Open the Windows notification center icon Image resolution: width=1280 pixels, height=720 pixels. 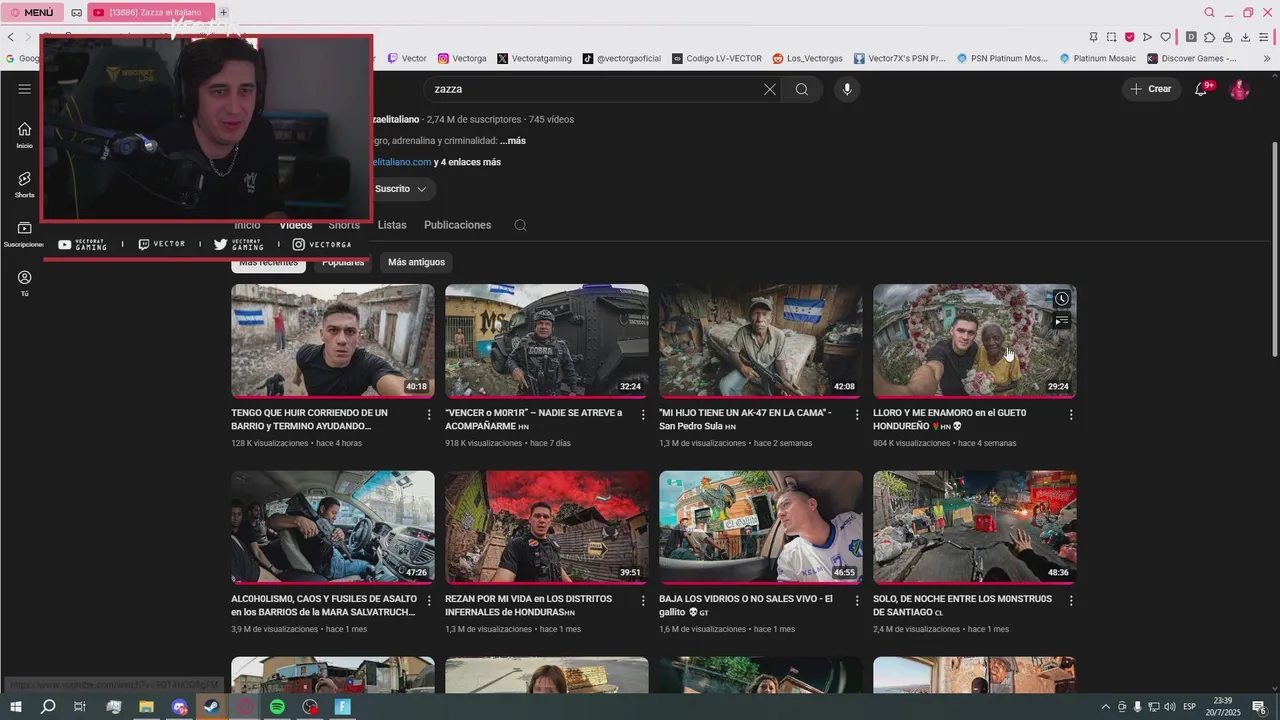[1259, 706]
